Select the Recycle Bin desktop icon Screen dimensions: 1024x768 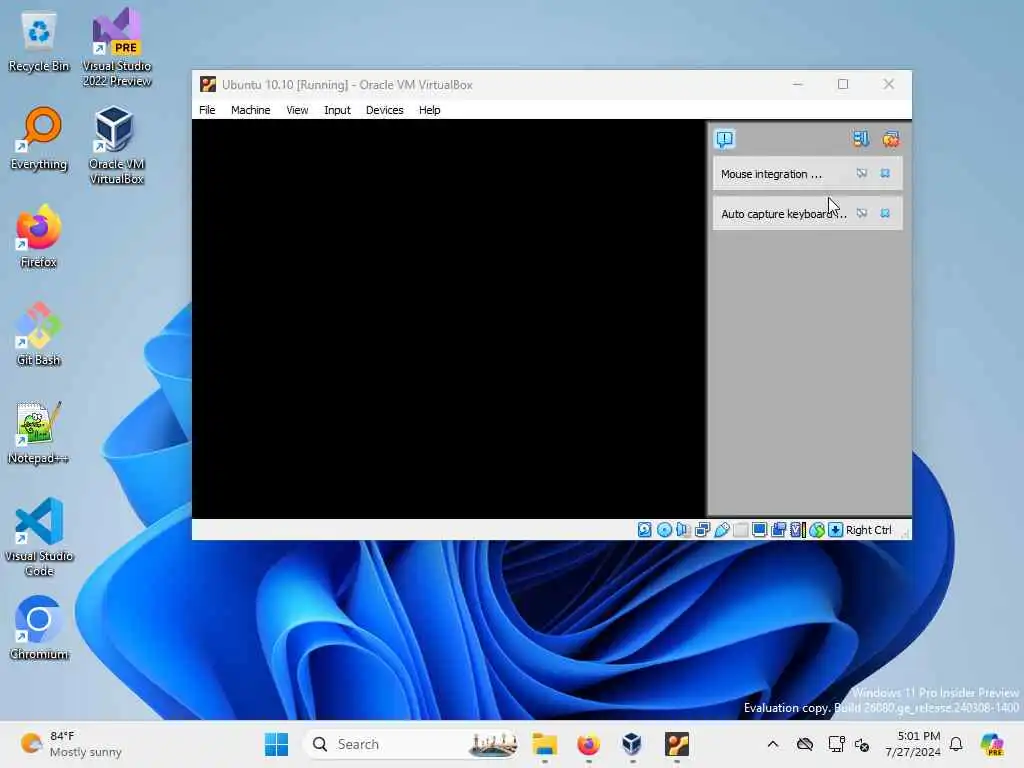pyautogui.click(x=39, y=40)
